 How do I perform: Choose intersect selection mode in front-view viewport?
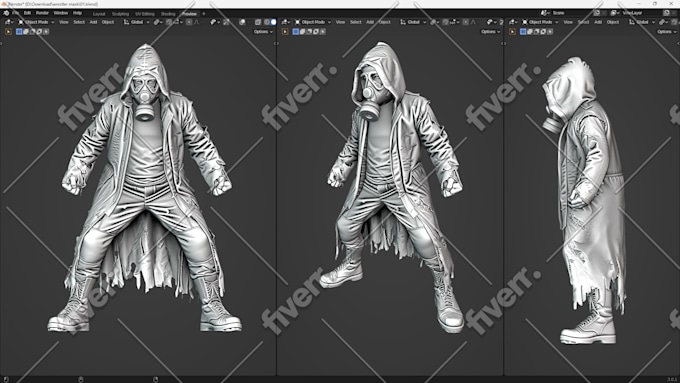pos(46,32)
